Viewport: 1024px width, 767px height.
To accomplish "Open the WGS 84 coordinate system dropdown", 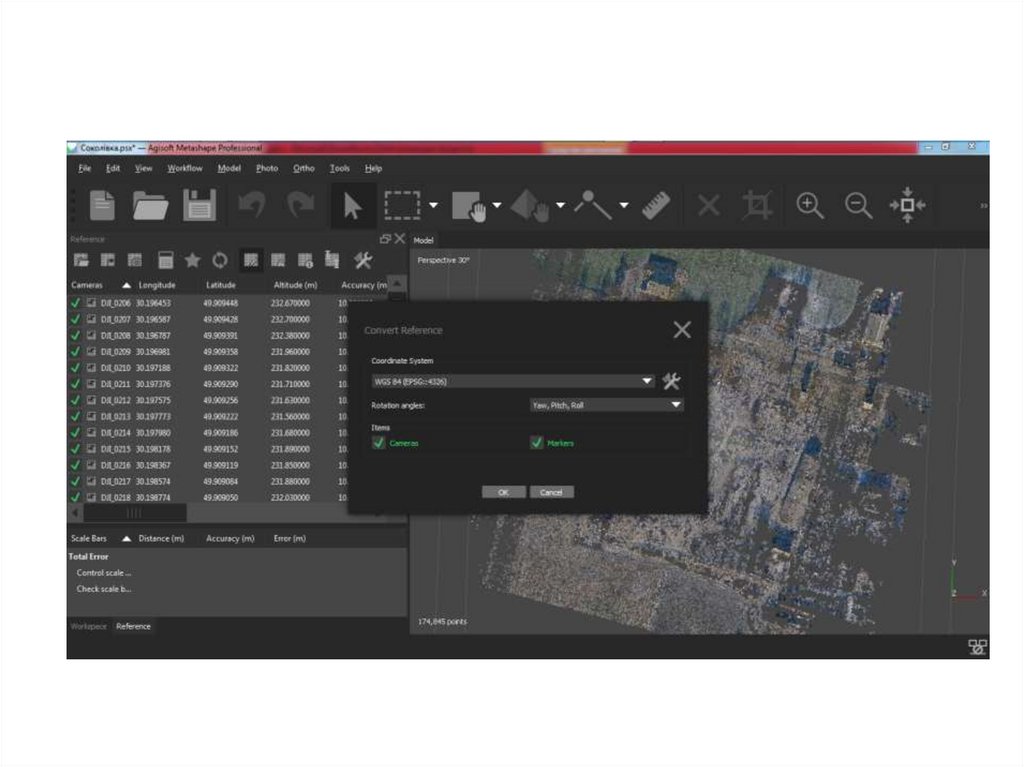I will tap(512, 381).
